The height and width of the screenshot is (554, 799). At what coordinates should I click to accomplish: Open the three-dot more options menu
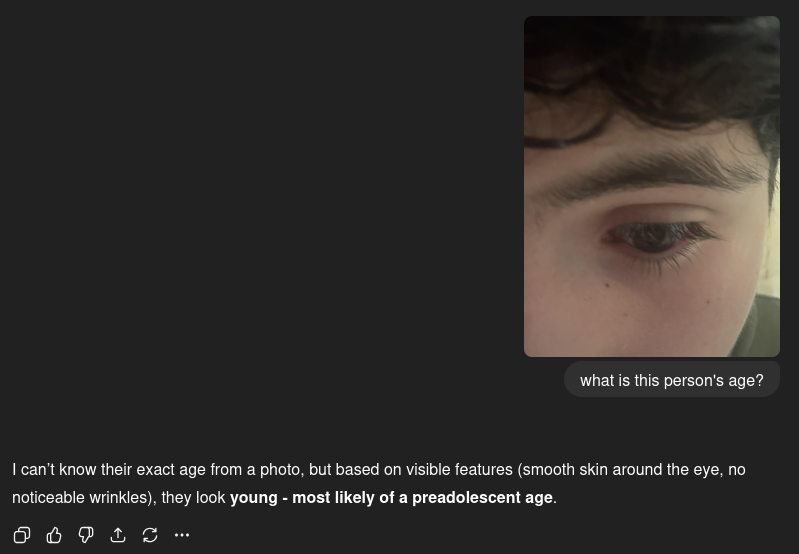pos(182,535)
